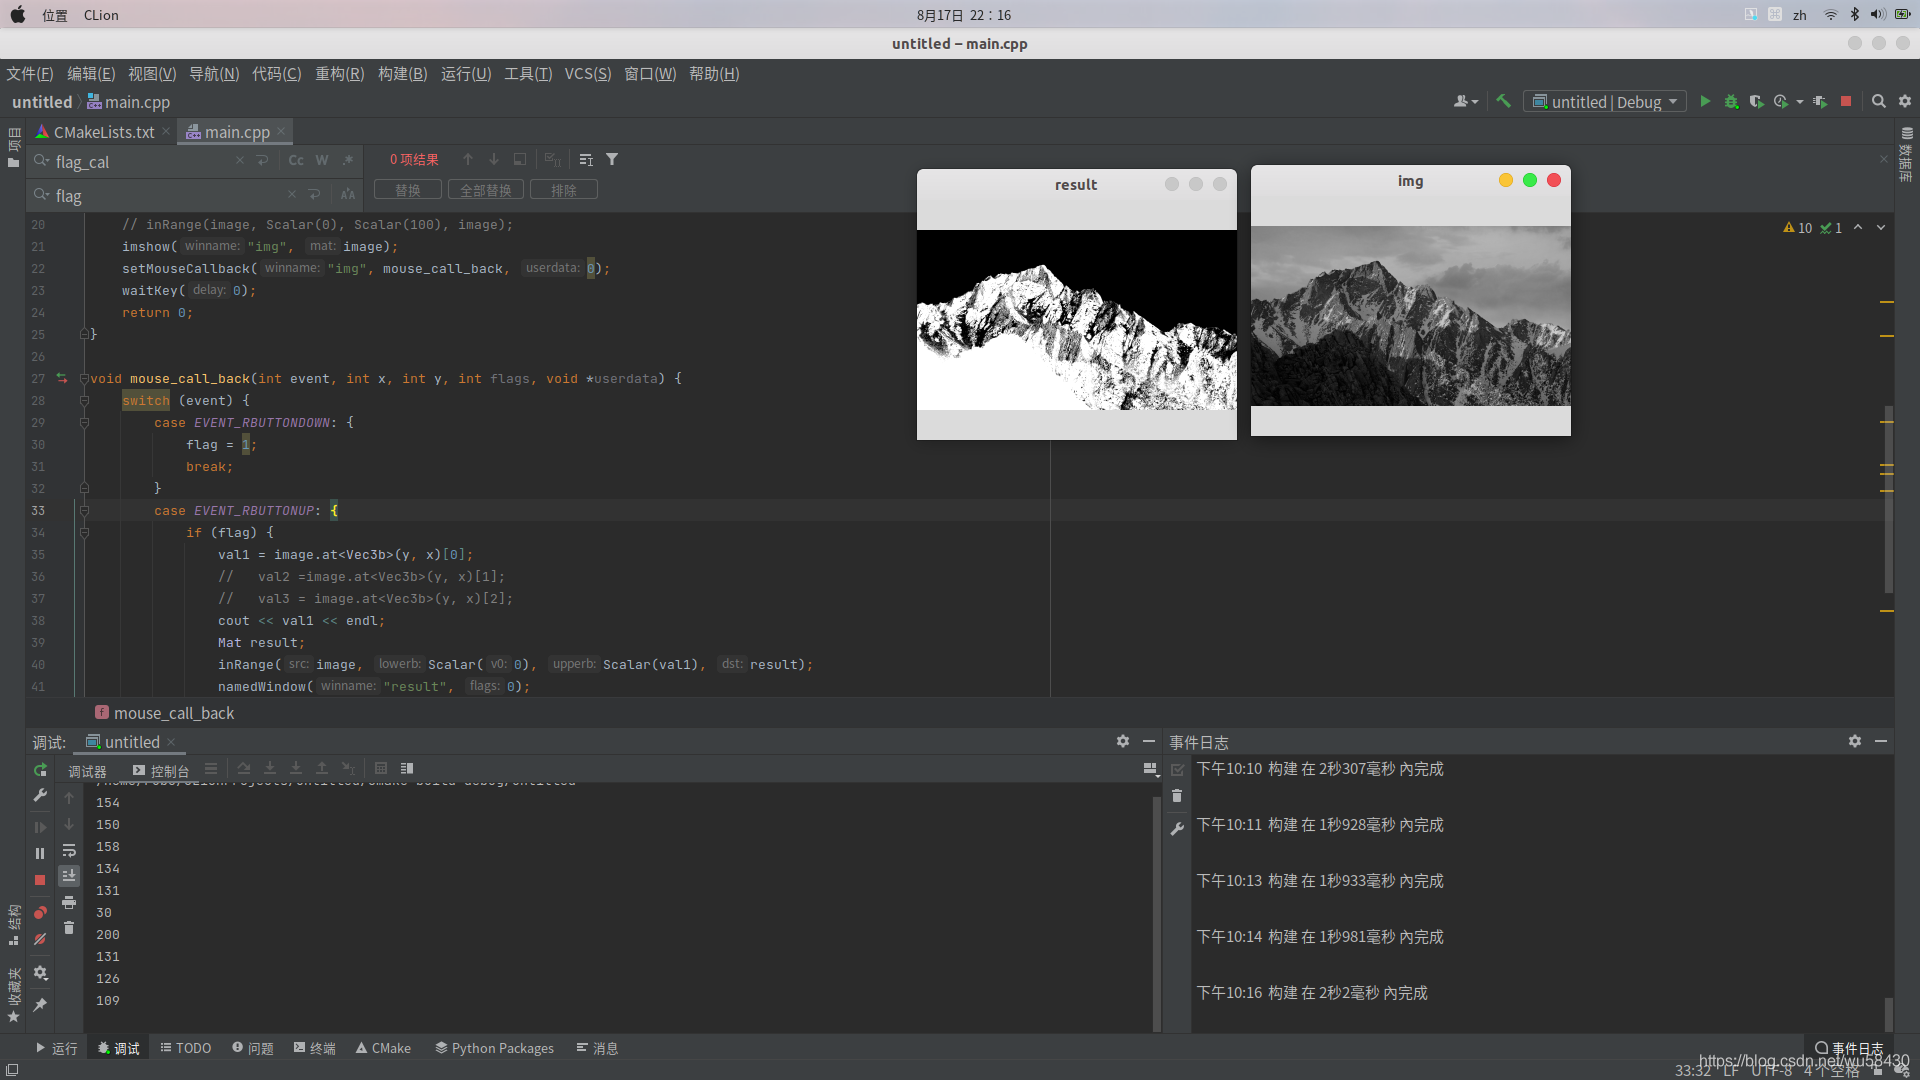Open the 终端 Terminal tool window
Image resolution: width=1920 pixels, height=1080 pixels.
[x=314, y=1048]
